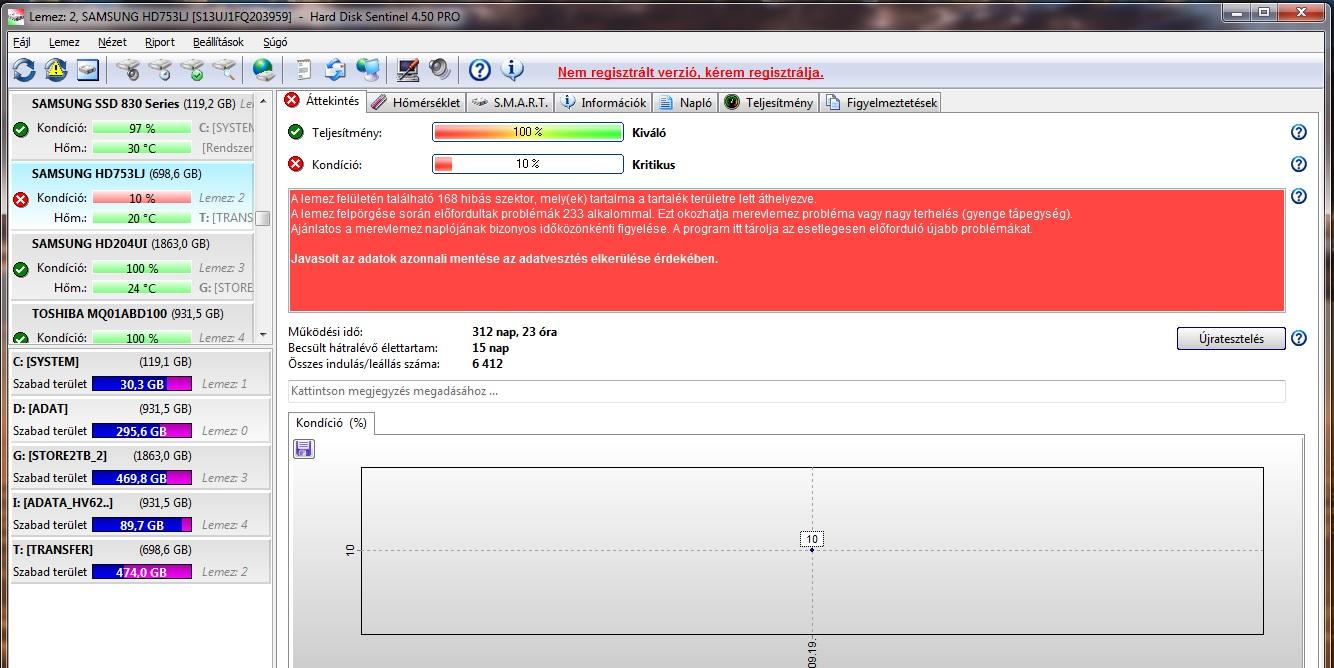
Task: Click the network monitors toolbar icon
Action: 368,70
